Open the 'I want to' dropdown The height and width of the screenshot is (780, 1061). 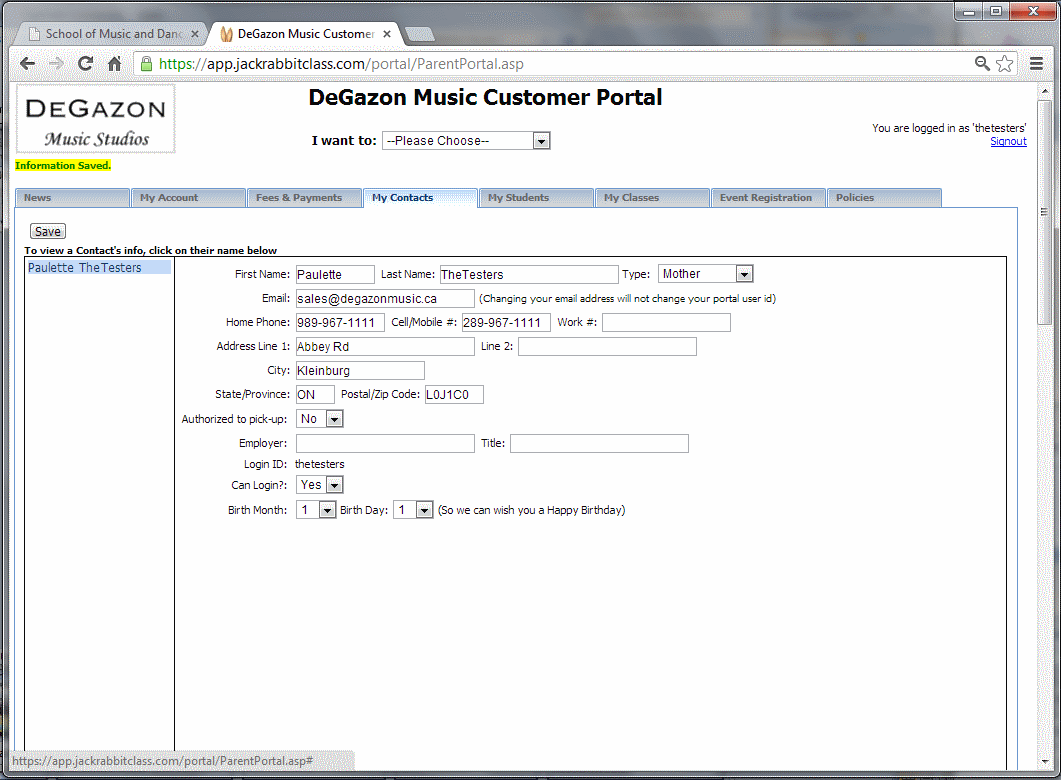(466, 141)
